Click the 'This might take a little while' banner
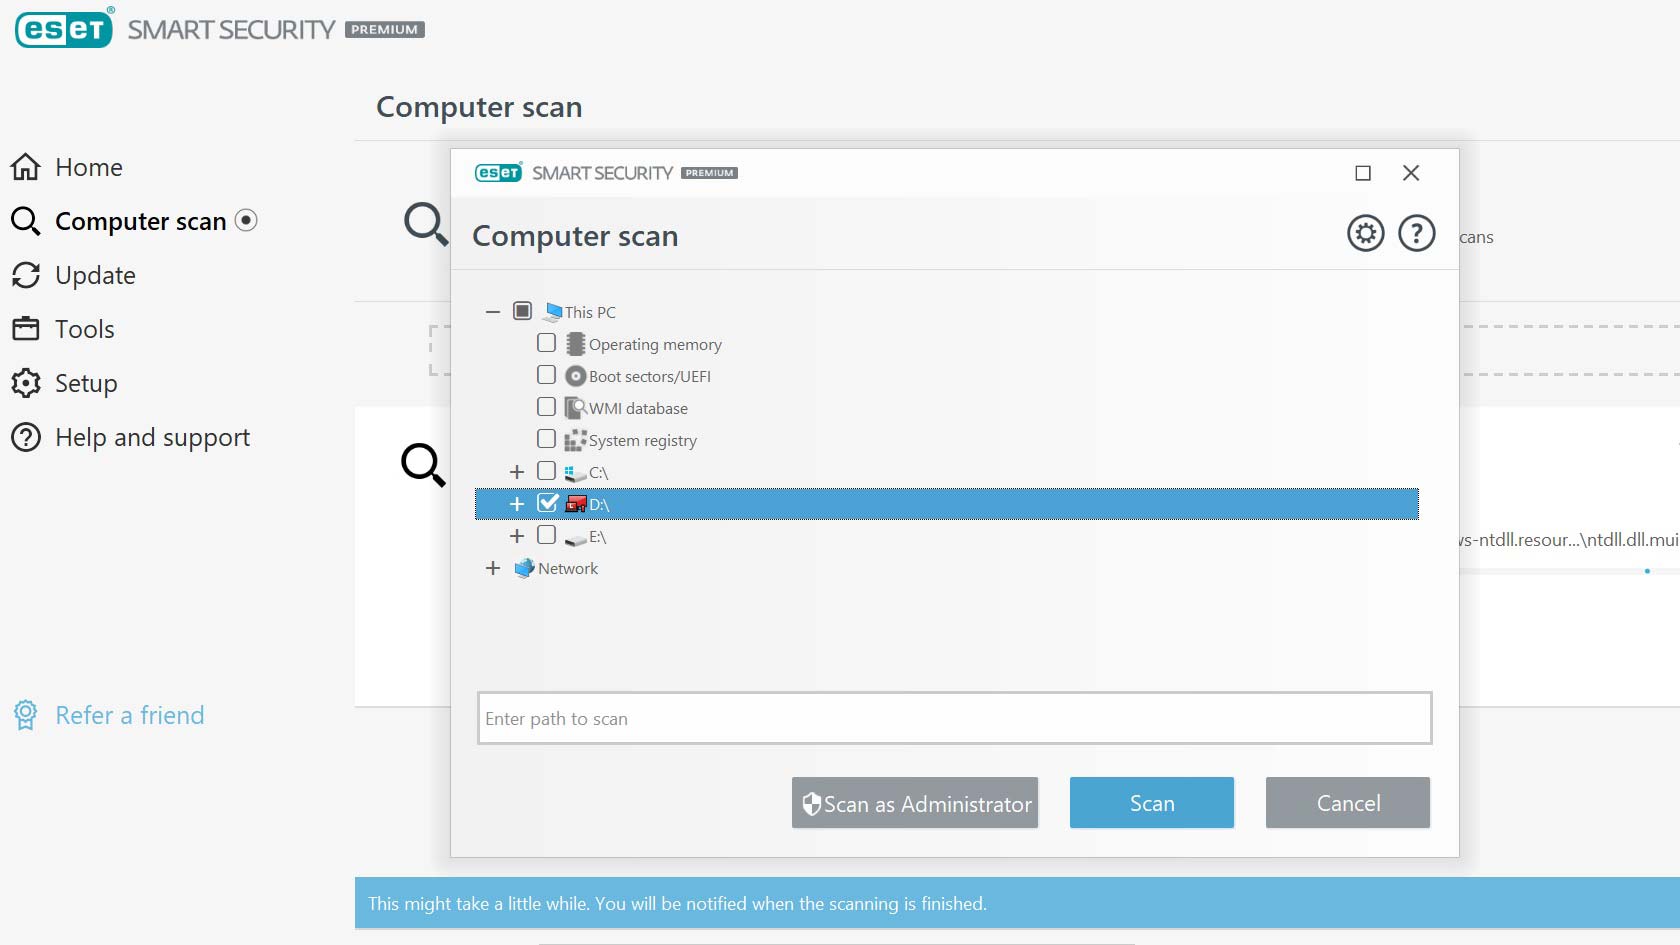Viewport: 1680px width, 945px height. pyautogui.click(x=1017, y=903)
